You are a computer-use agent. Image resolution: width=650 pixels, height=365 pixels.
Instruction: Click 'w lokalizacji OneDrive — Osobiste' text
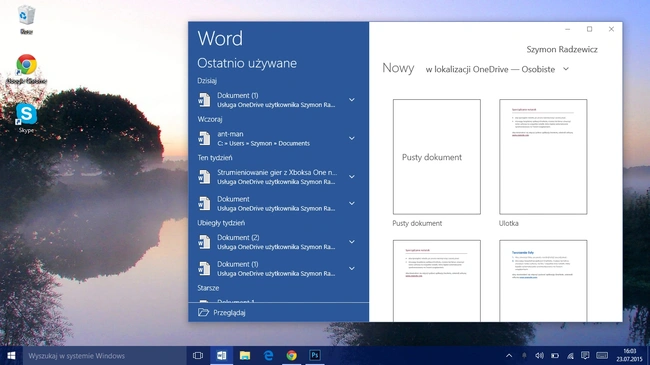click(490, 69)
